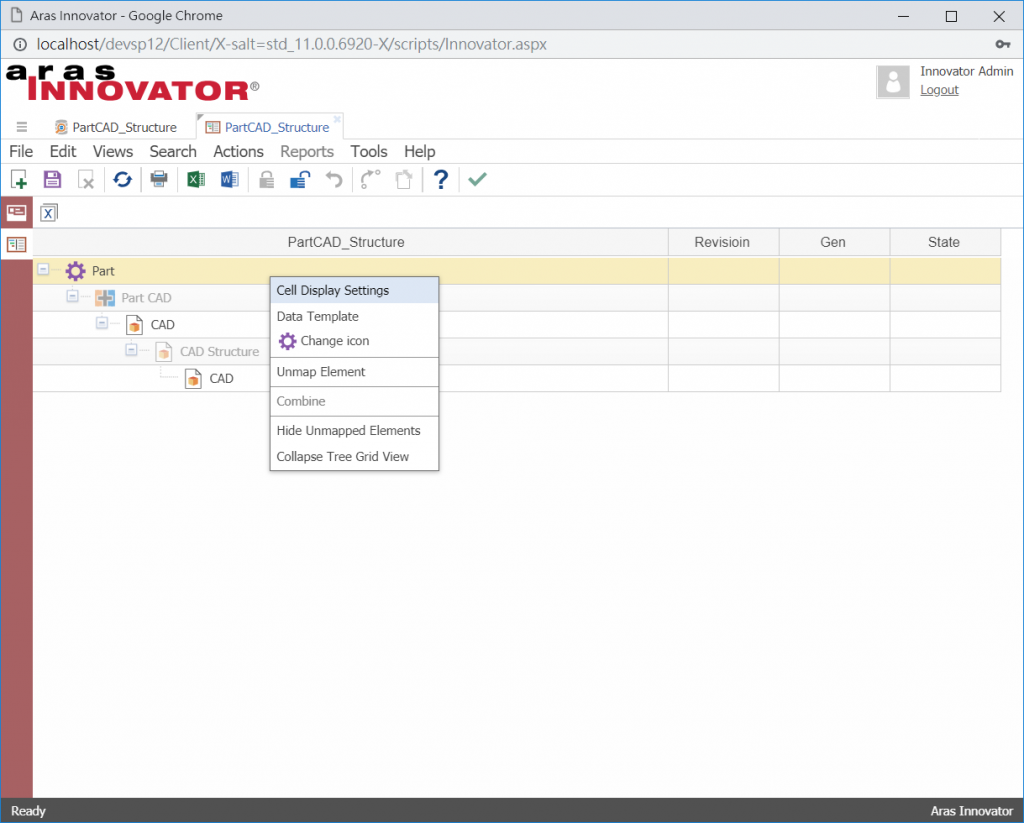Select the active PartCAD_Structure tab
1024x823 pixels.
(x=268, y=127)
